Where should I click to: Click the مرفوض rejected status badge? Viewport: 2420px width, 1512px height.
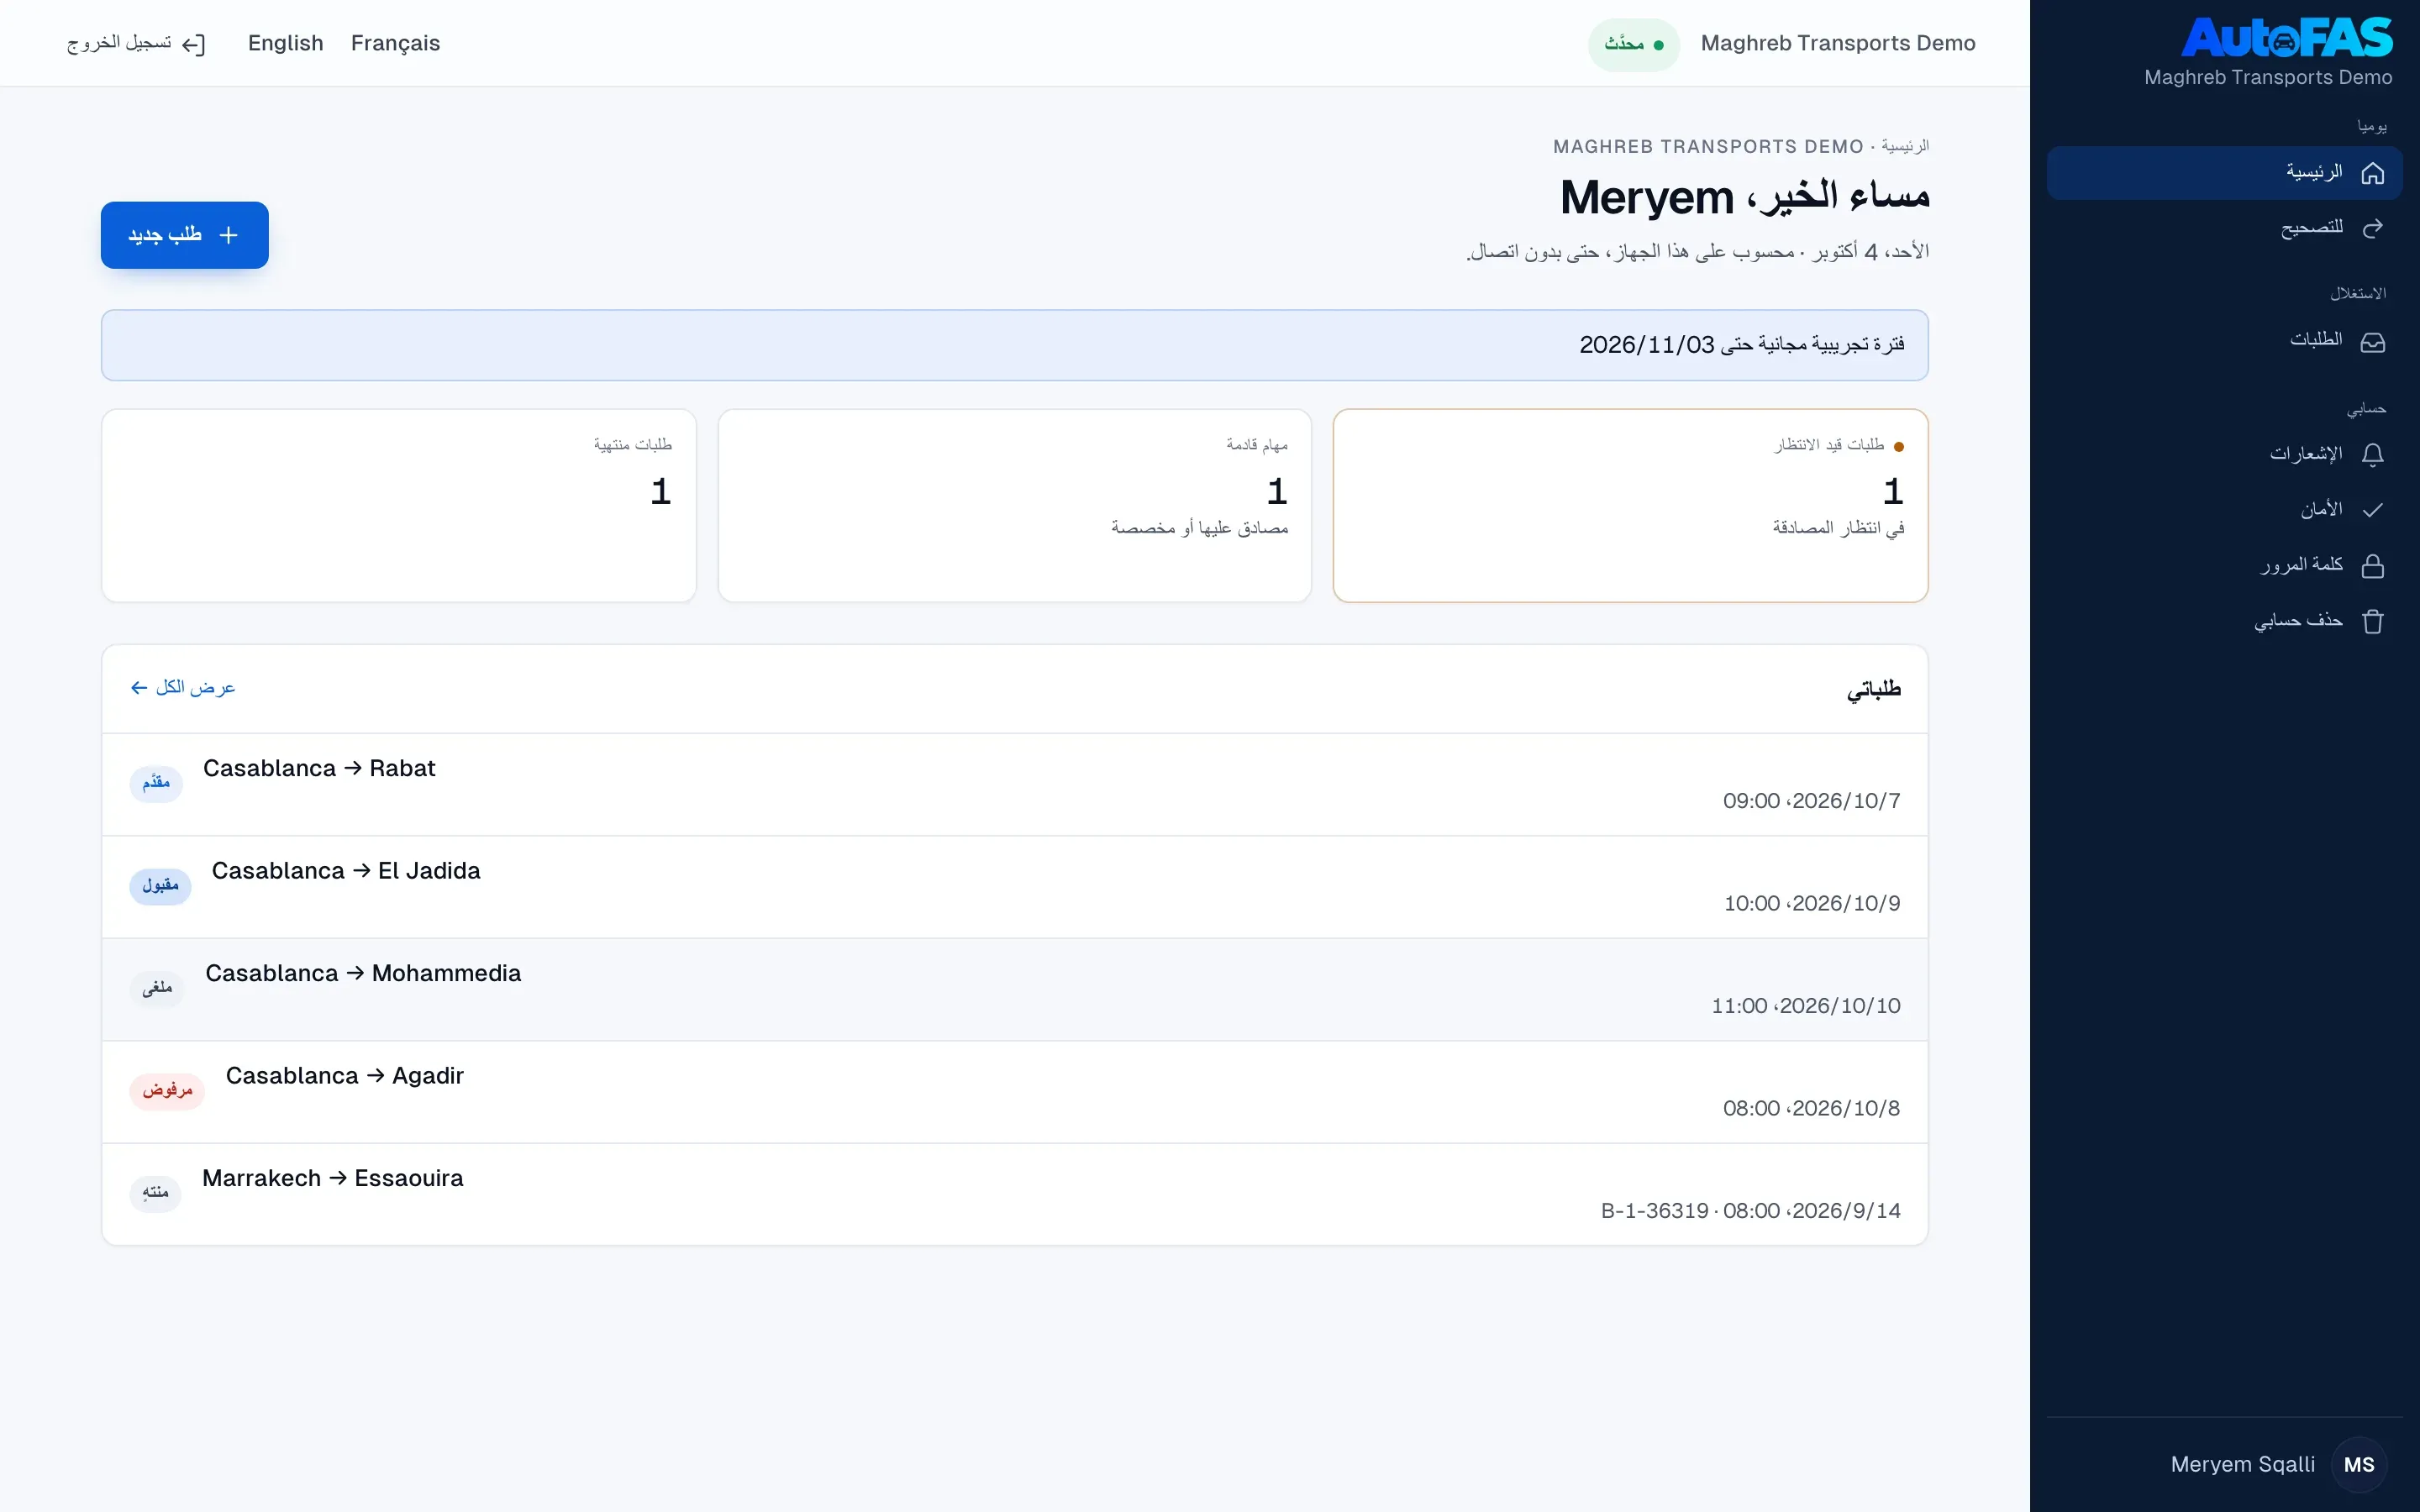coord(167,1090)
